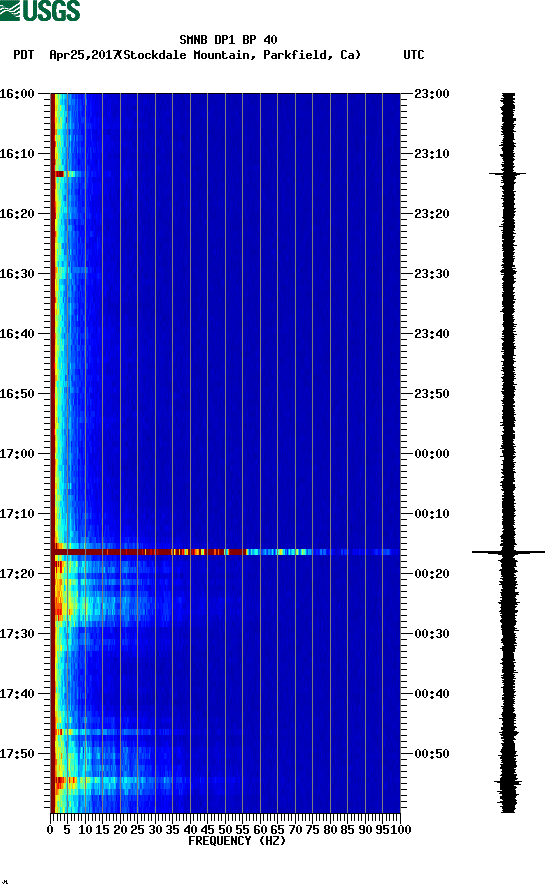552x893 pixels.
Task: Click the 20 Hz frequency tick label
Action: click(x=120, y=830)
